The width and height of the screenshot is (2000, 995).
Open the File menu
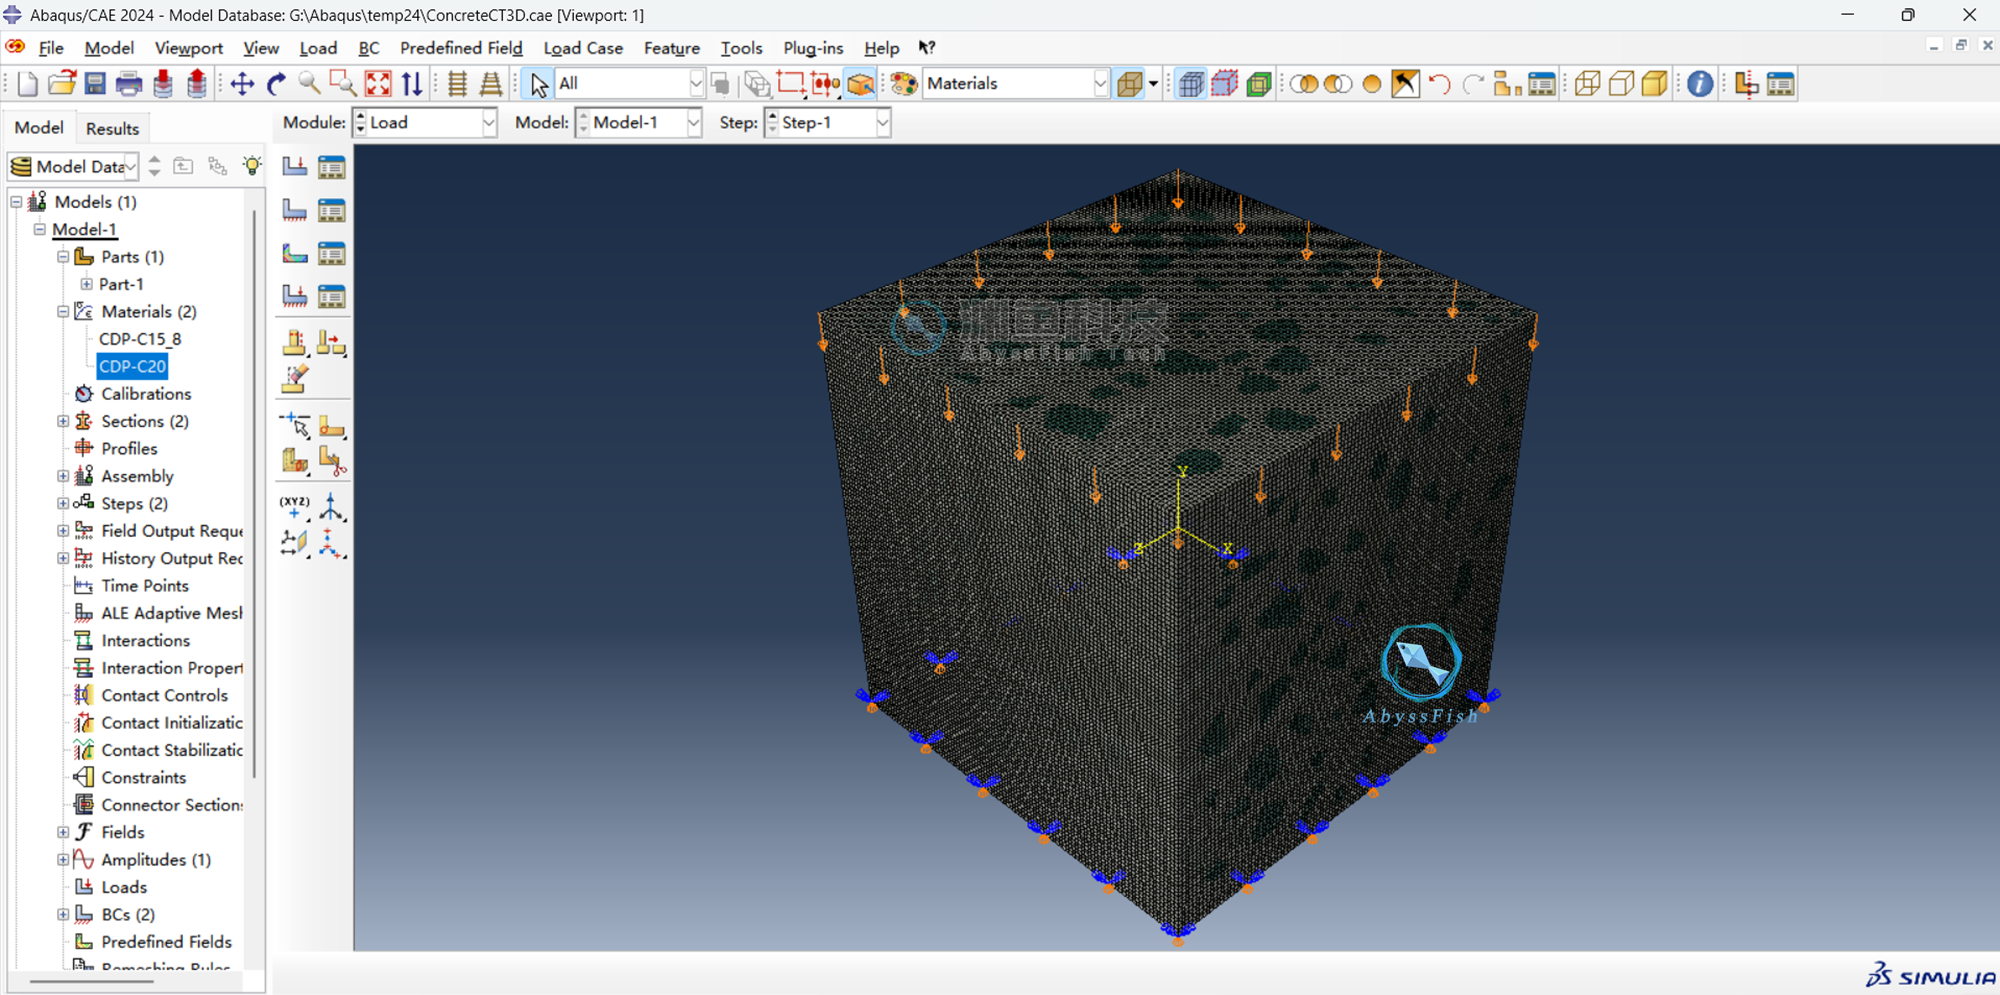click(51, 48)
